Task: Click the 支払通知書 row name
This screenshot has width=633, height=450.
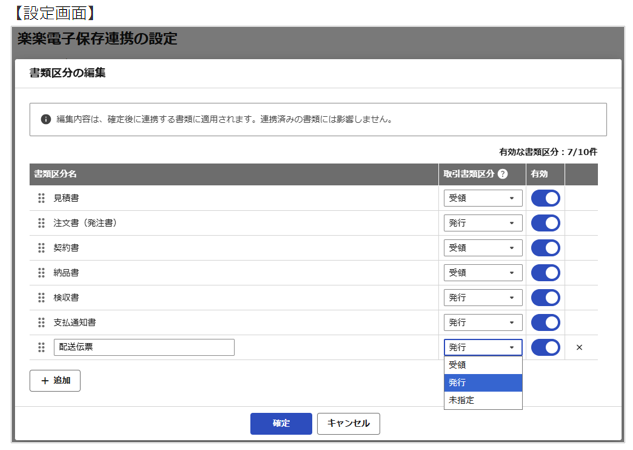Action: click(x=75, y=322)
